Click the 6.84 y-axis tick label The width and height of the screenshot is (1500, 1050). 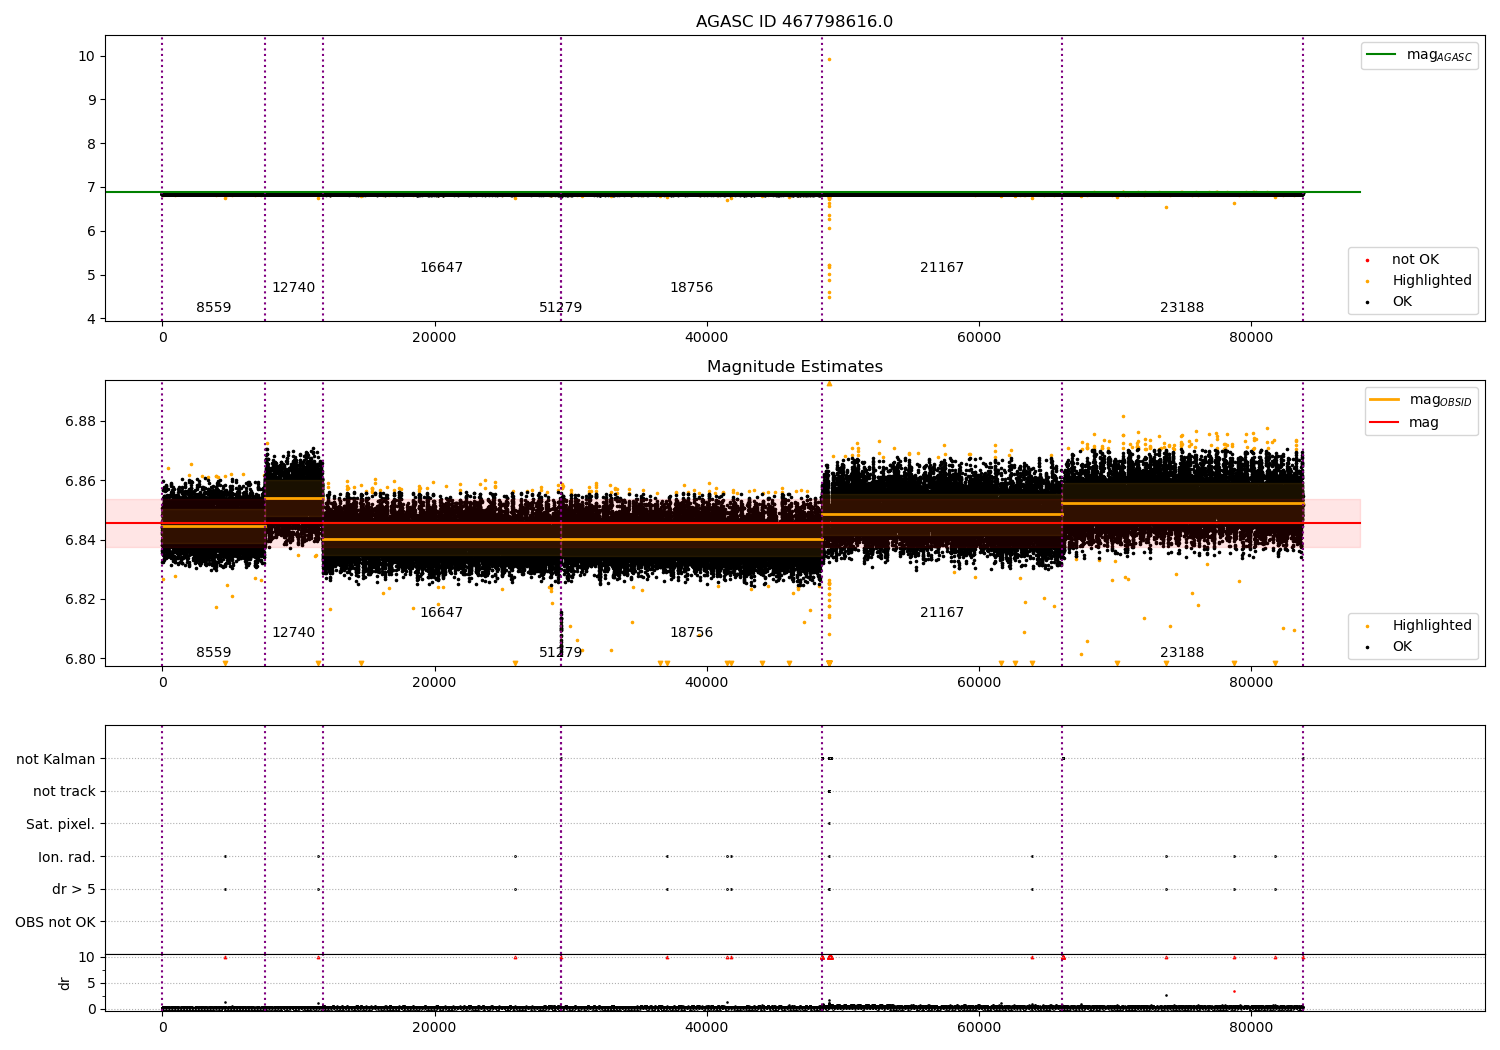(x=80, y=540)
